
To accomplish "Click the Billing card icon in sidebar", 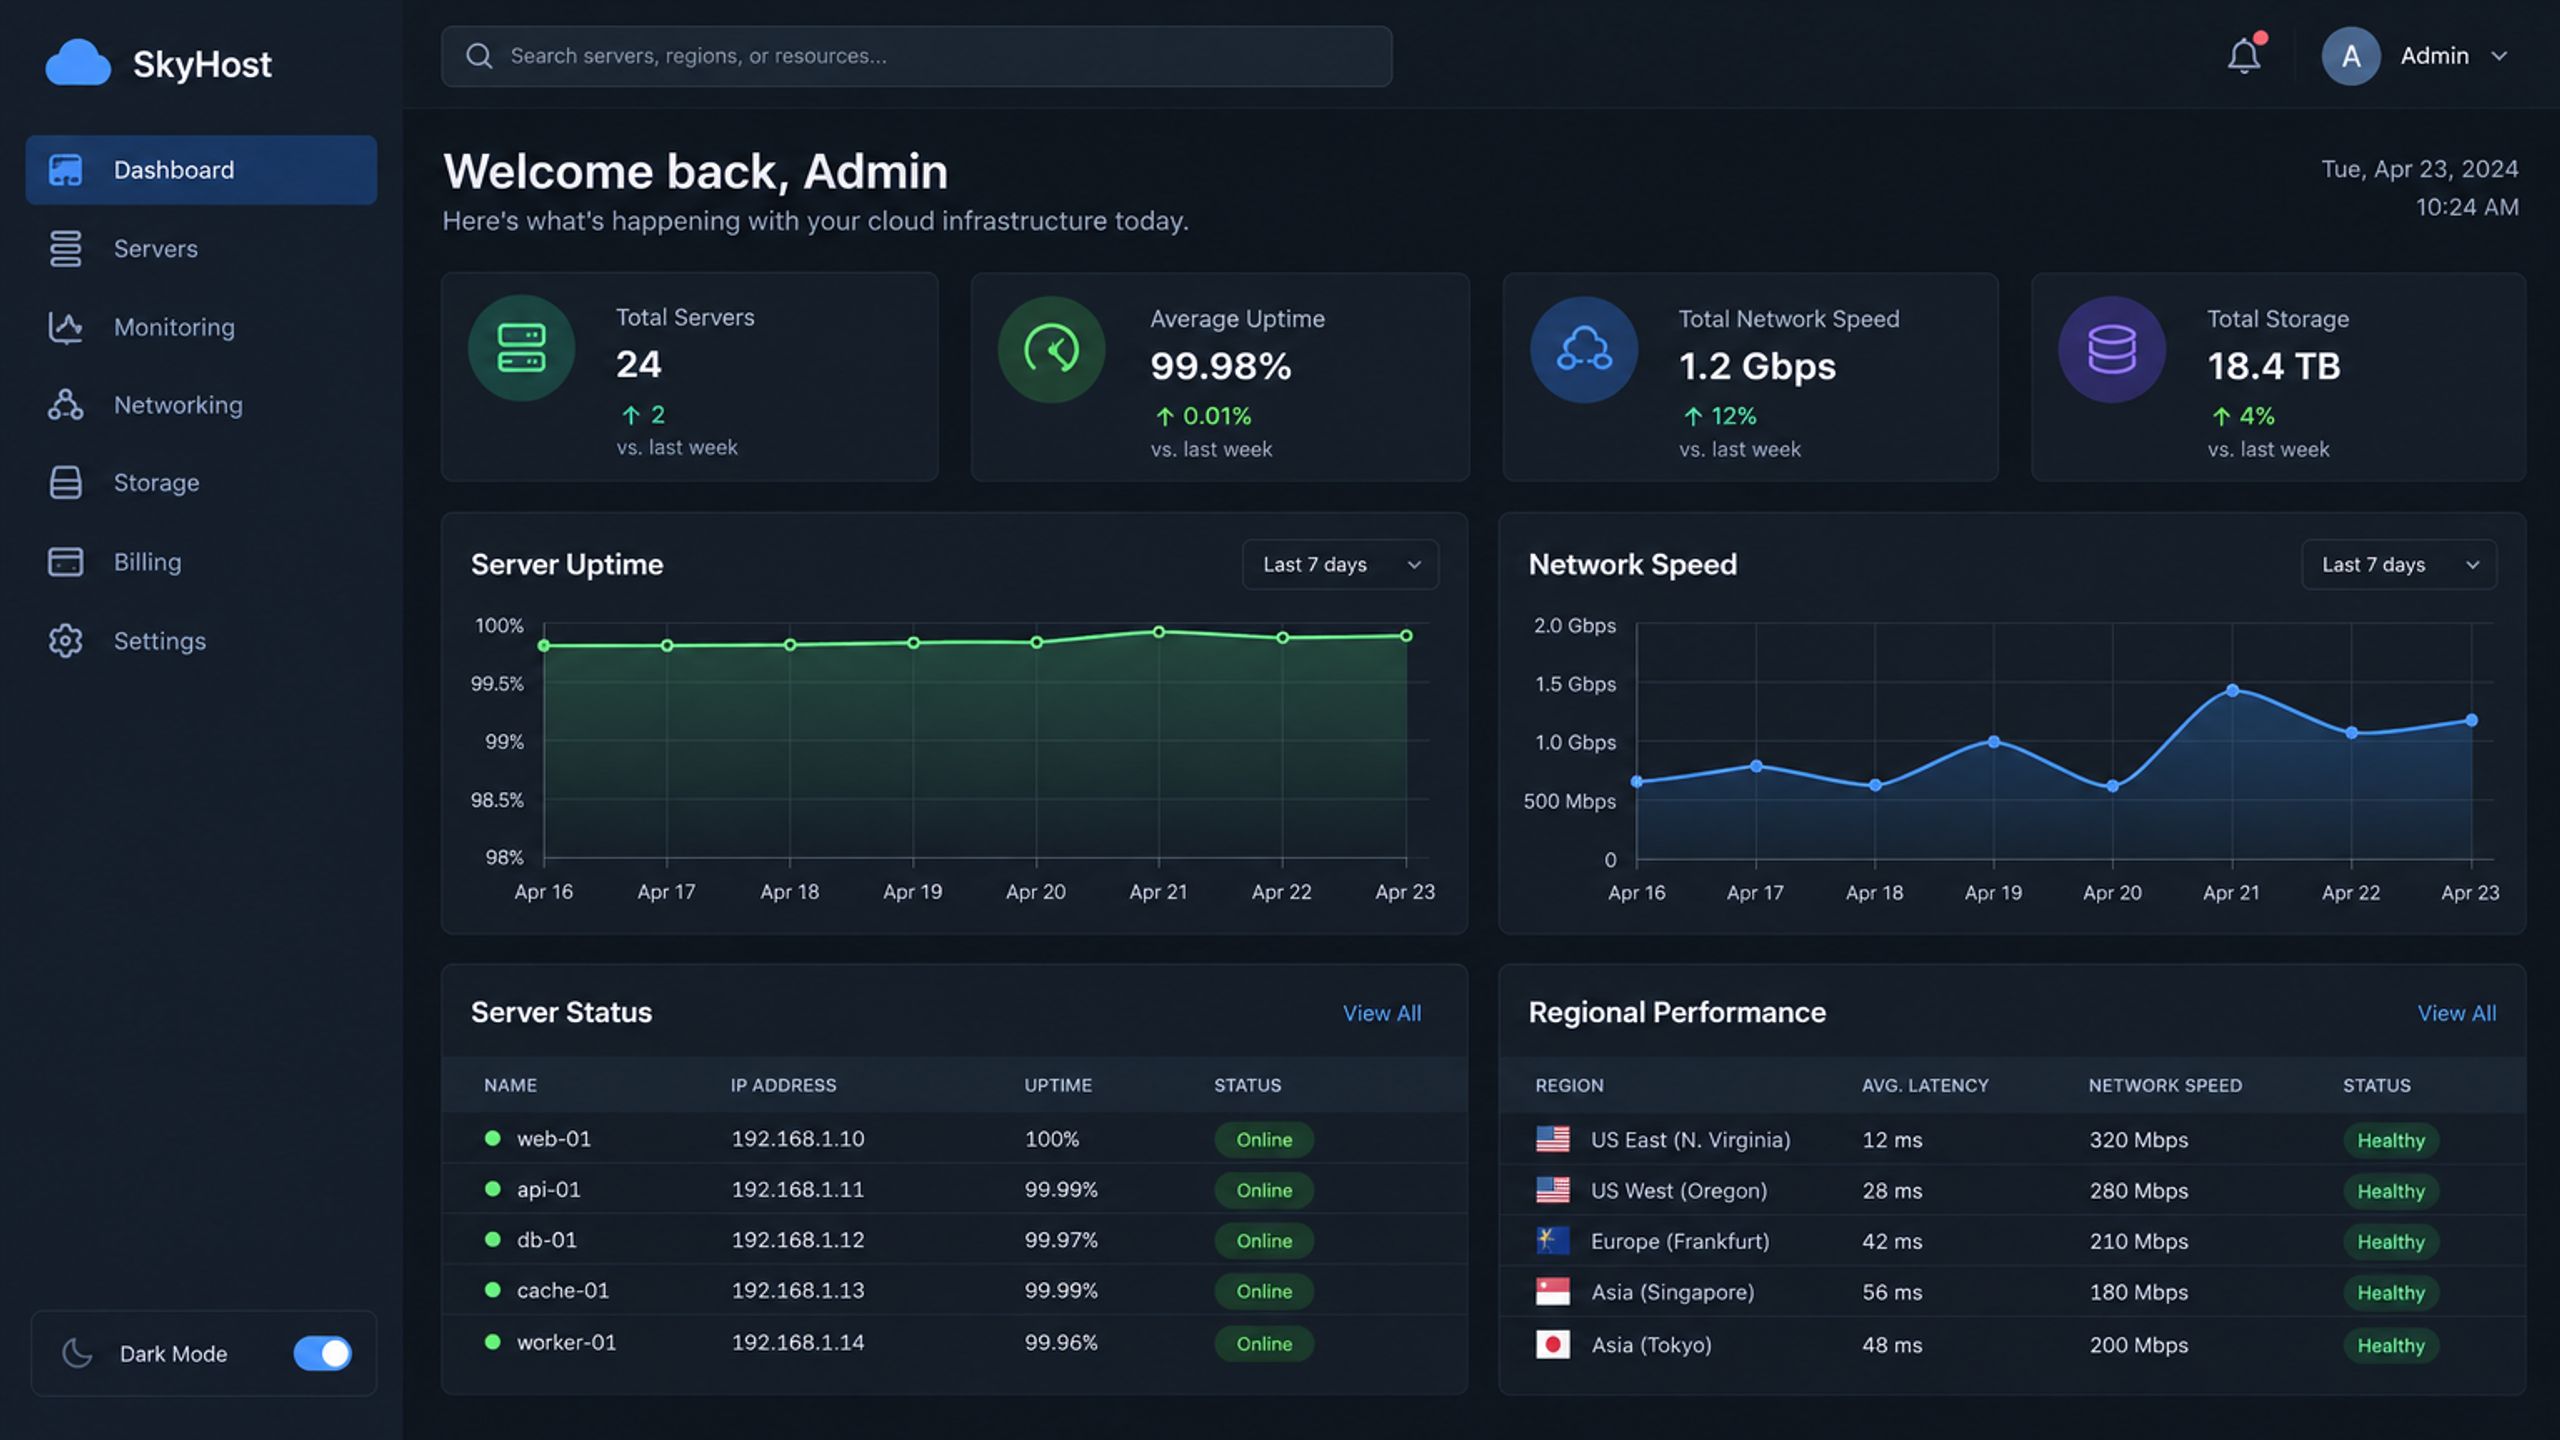I will [x=65, y=561].
